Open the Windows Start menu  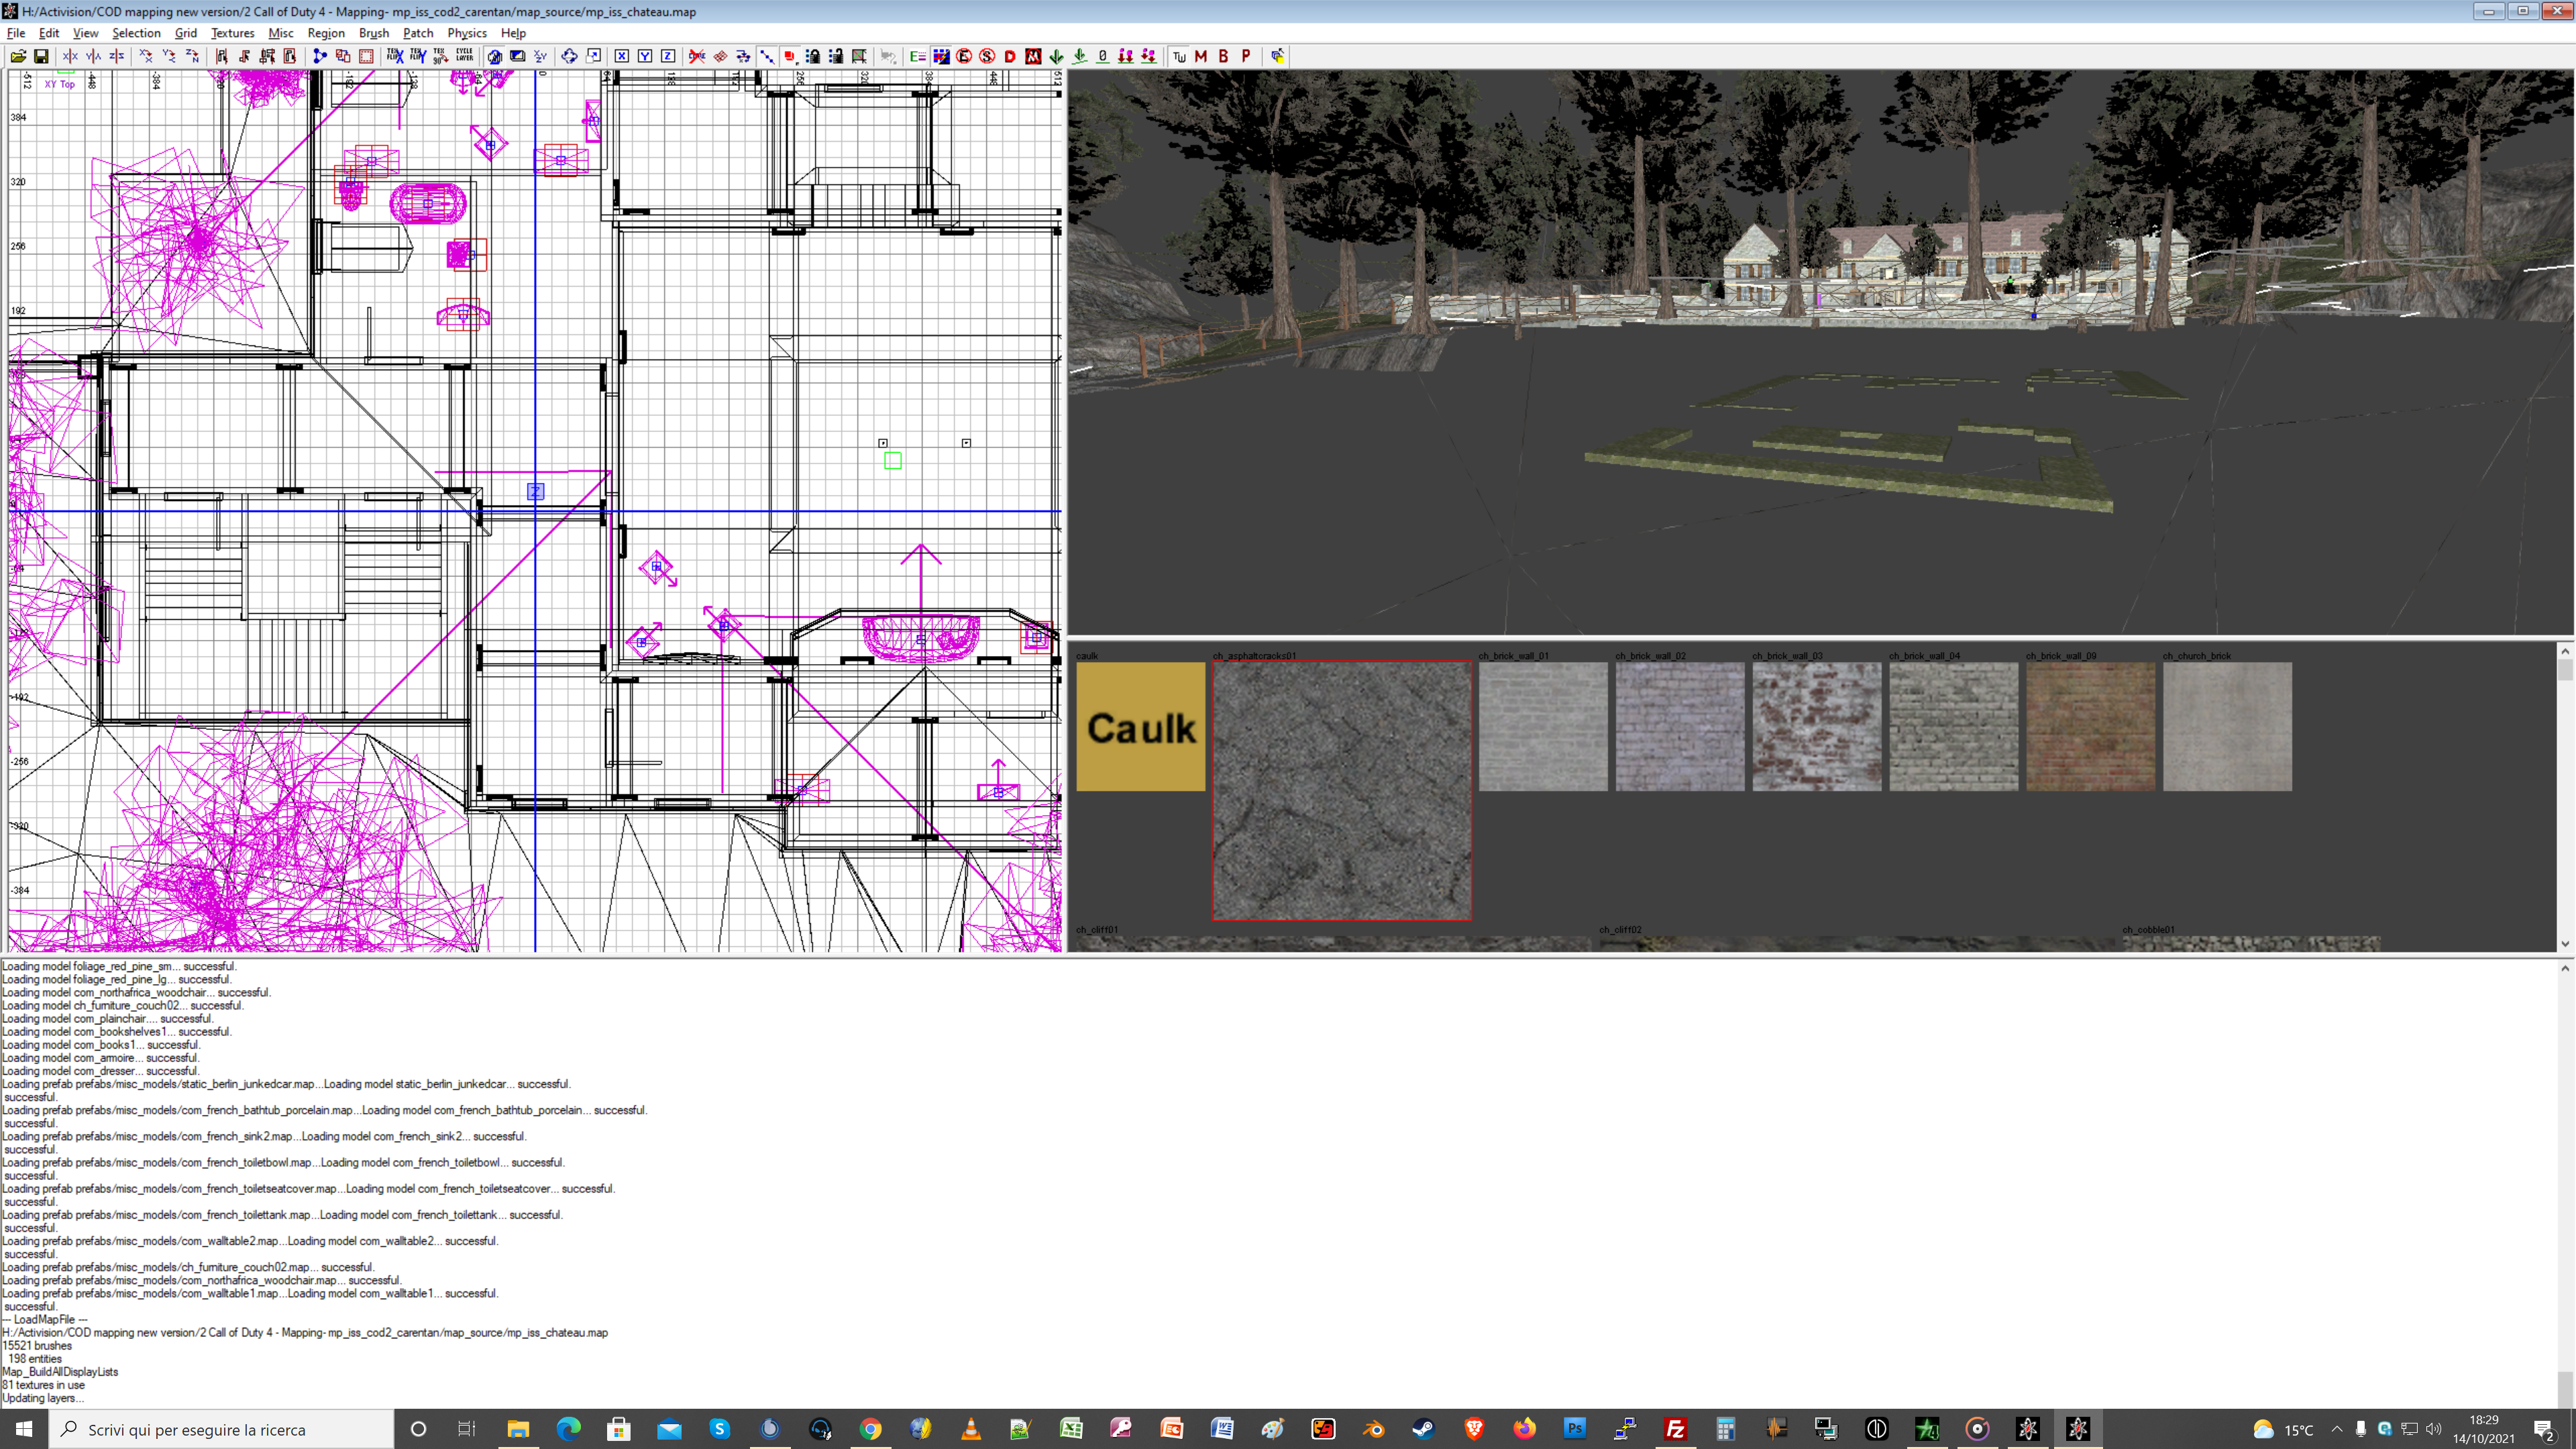(x=24, y=1429)
